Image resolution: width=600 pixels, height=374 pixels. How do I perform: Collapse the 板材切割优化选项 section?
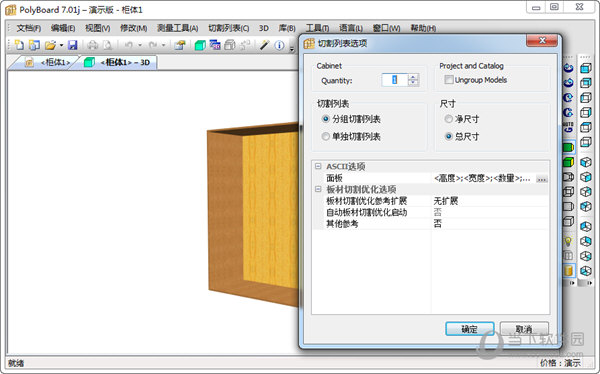click(x=318, y=189)
